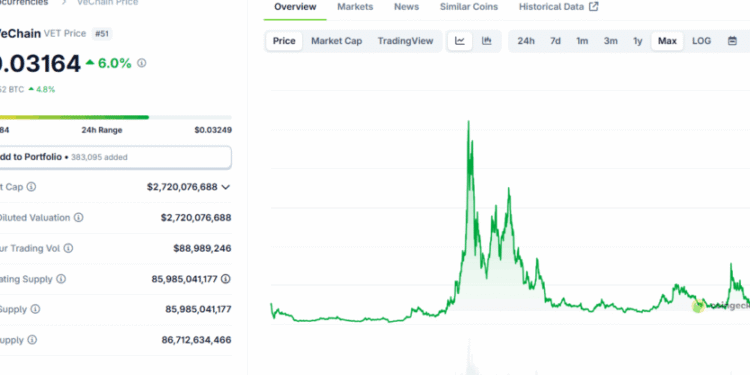Set chart range to 24h
Viewport: 750px width, 375px height.
click(526, 41)
